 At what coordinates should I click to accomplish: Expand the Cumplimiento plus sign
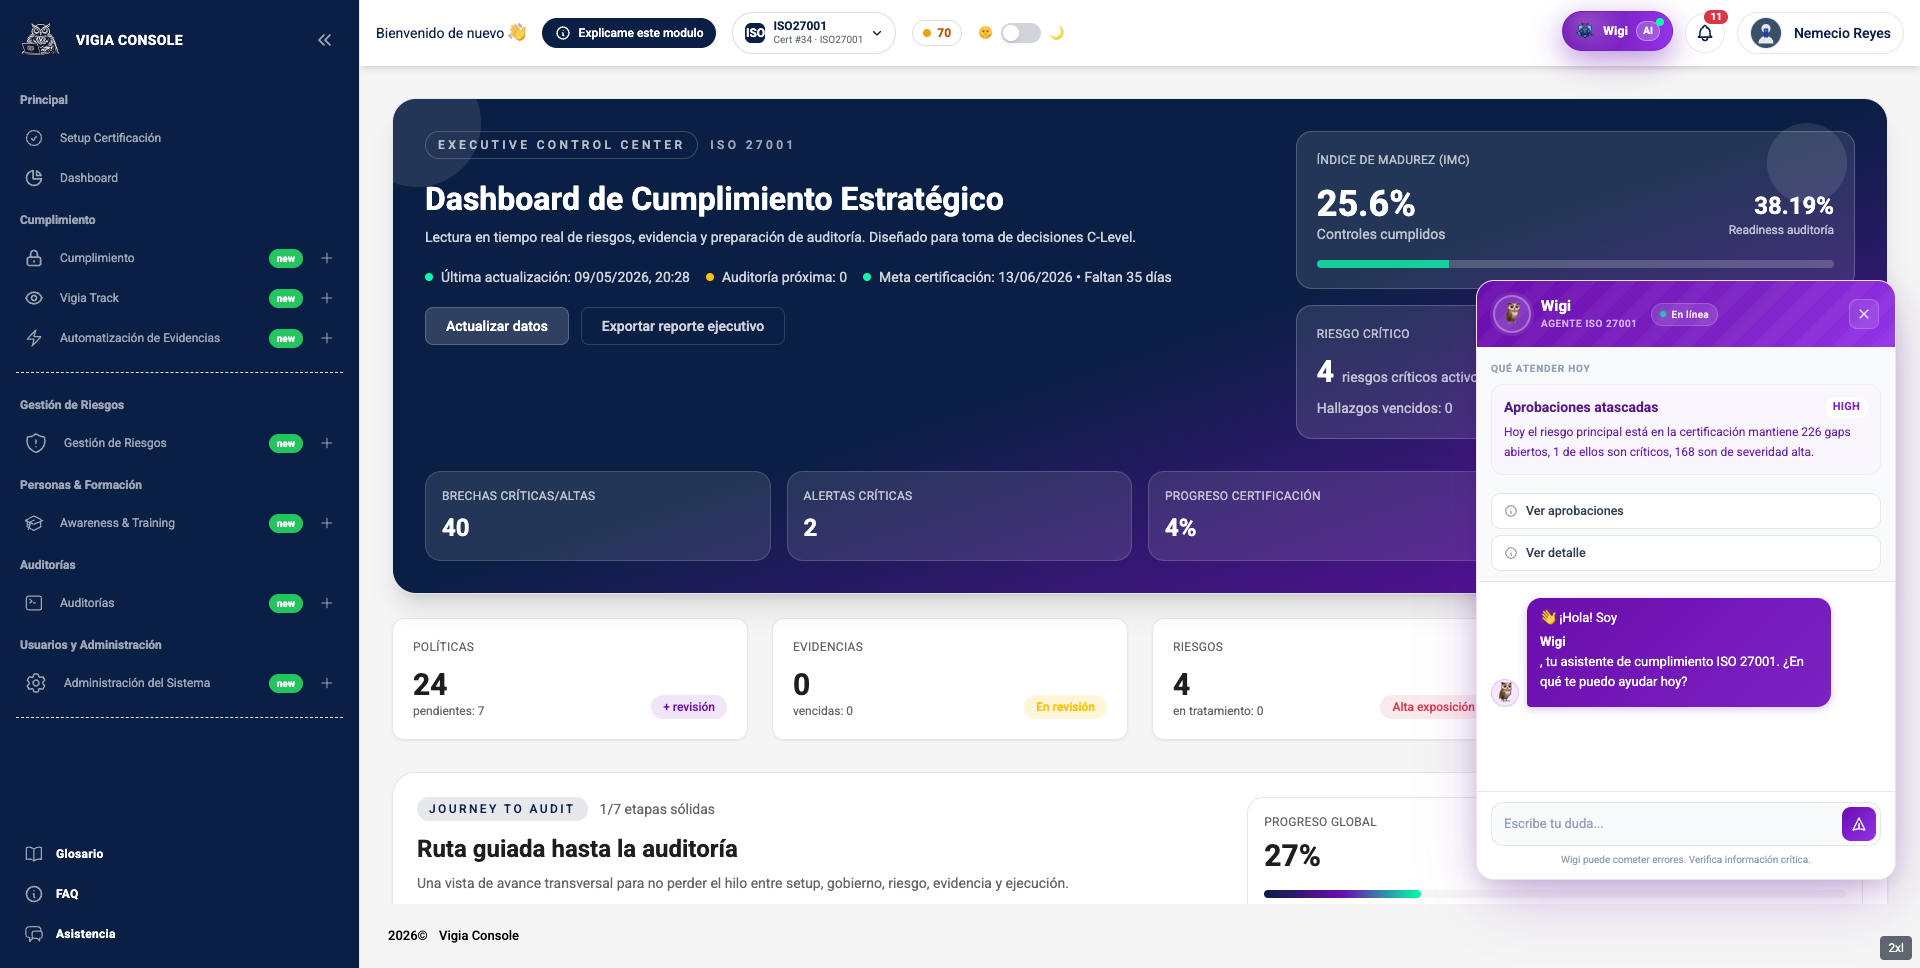click(x=326, y=258)
